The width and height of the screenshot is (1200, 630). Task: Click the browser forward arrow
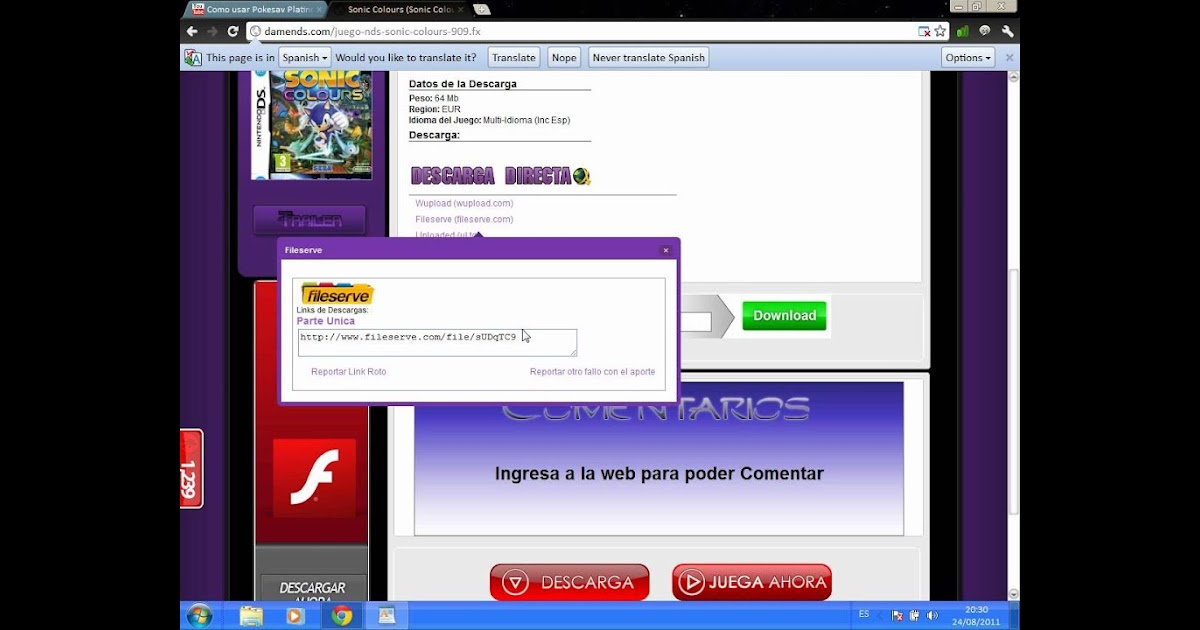[x=212, y=31]
